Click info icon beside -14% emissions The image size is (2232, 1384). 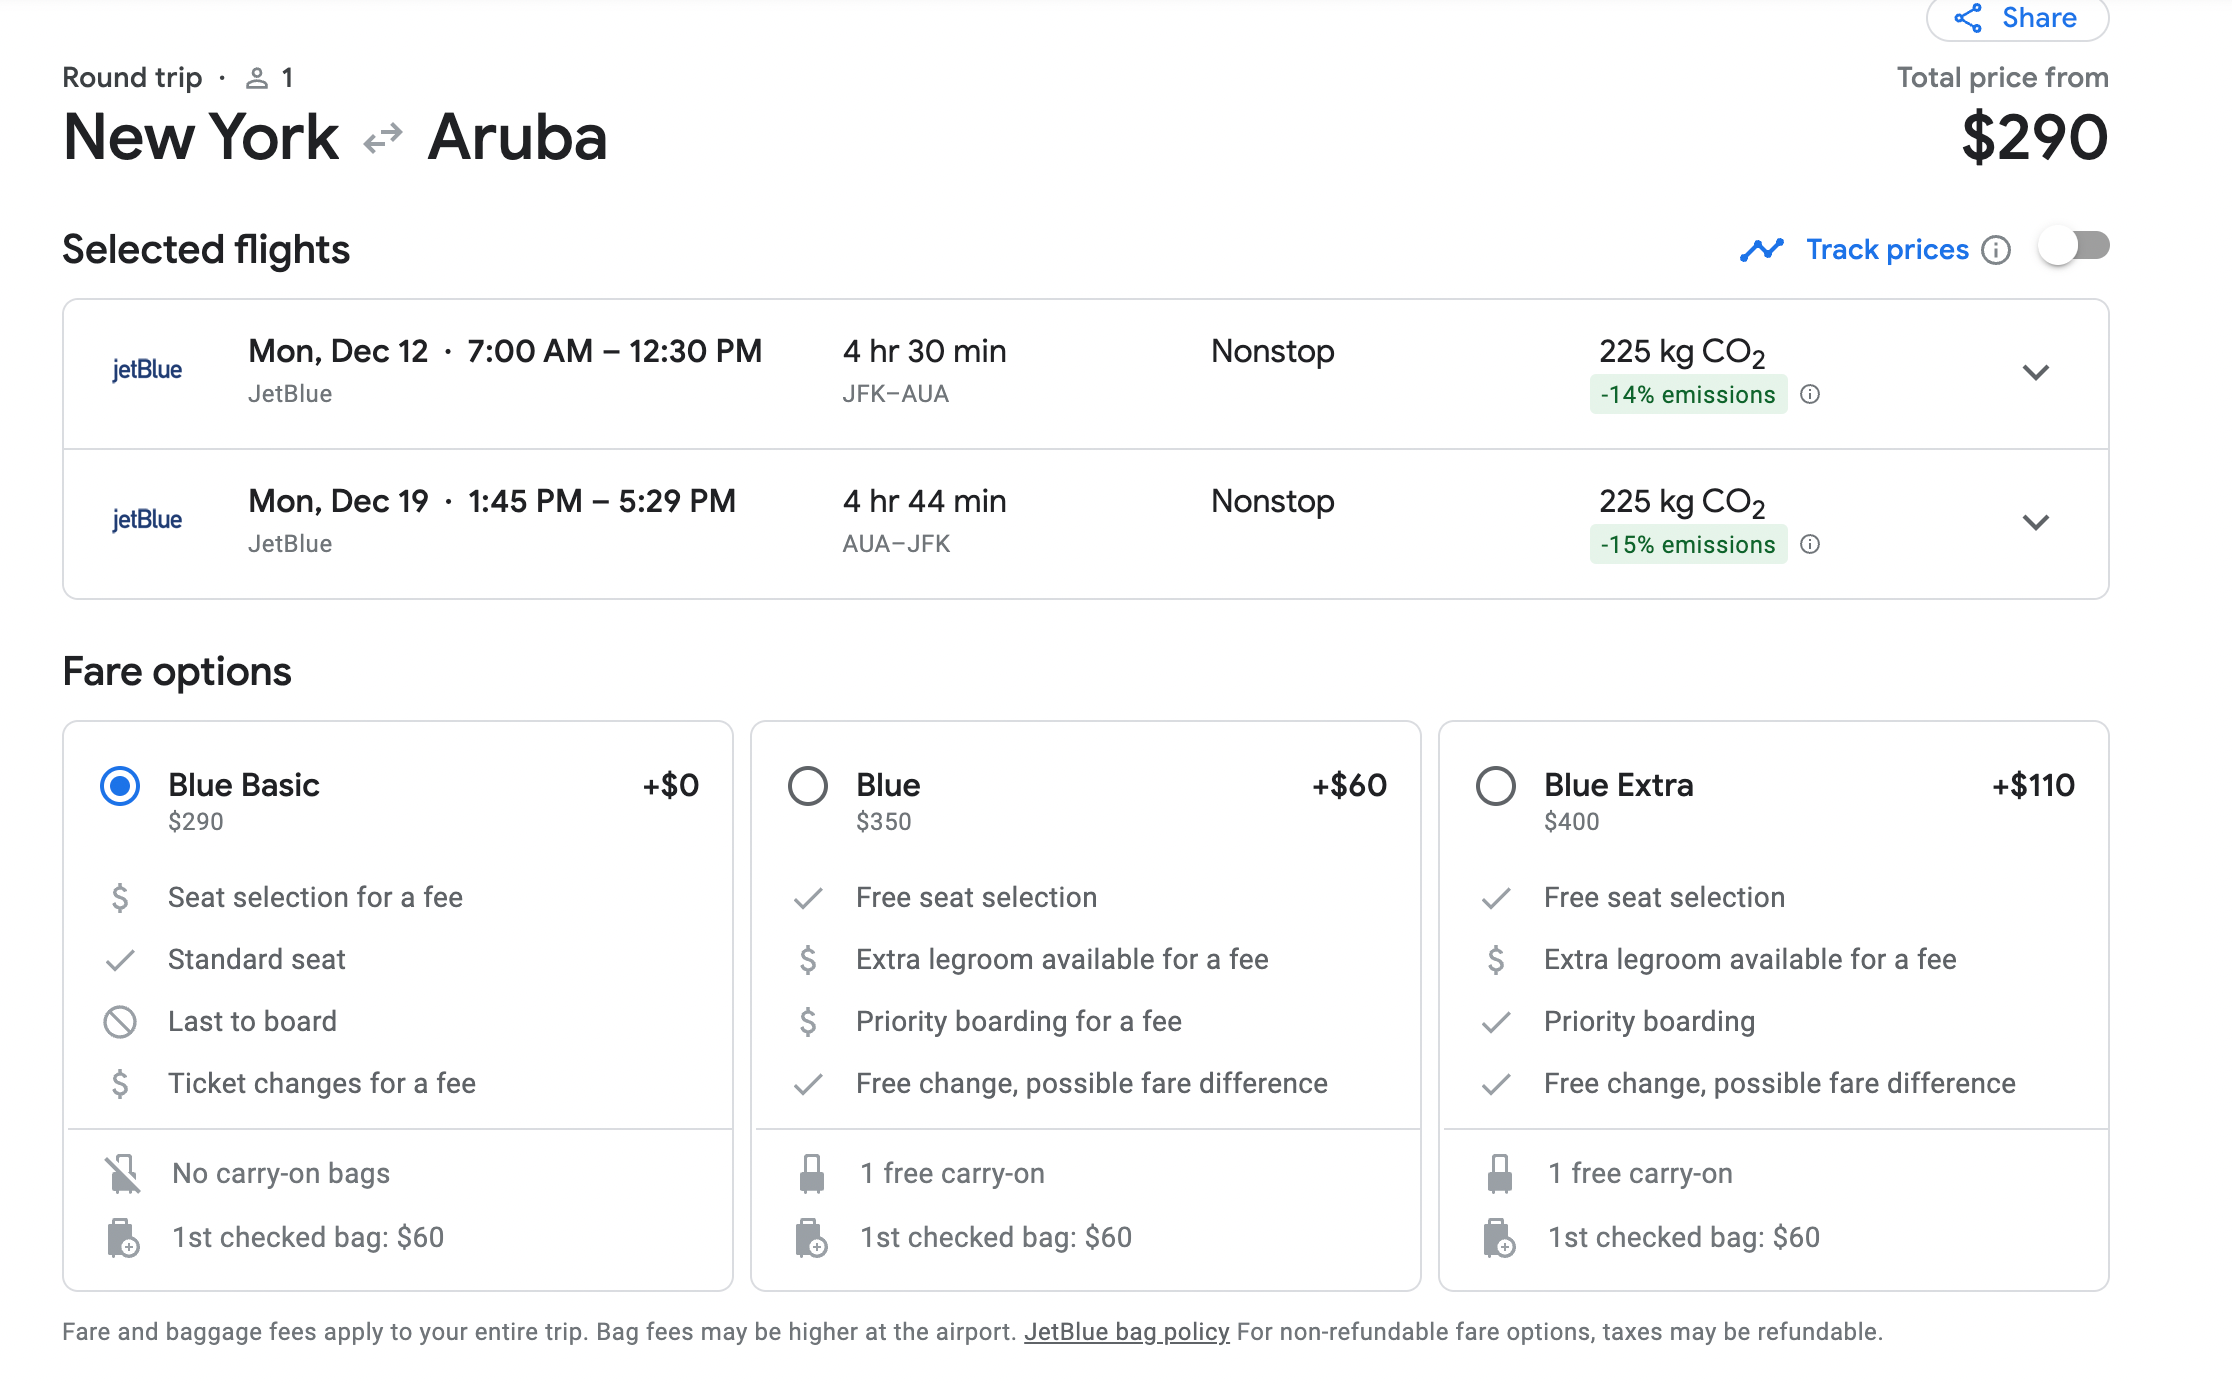coord(1810,394)
